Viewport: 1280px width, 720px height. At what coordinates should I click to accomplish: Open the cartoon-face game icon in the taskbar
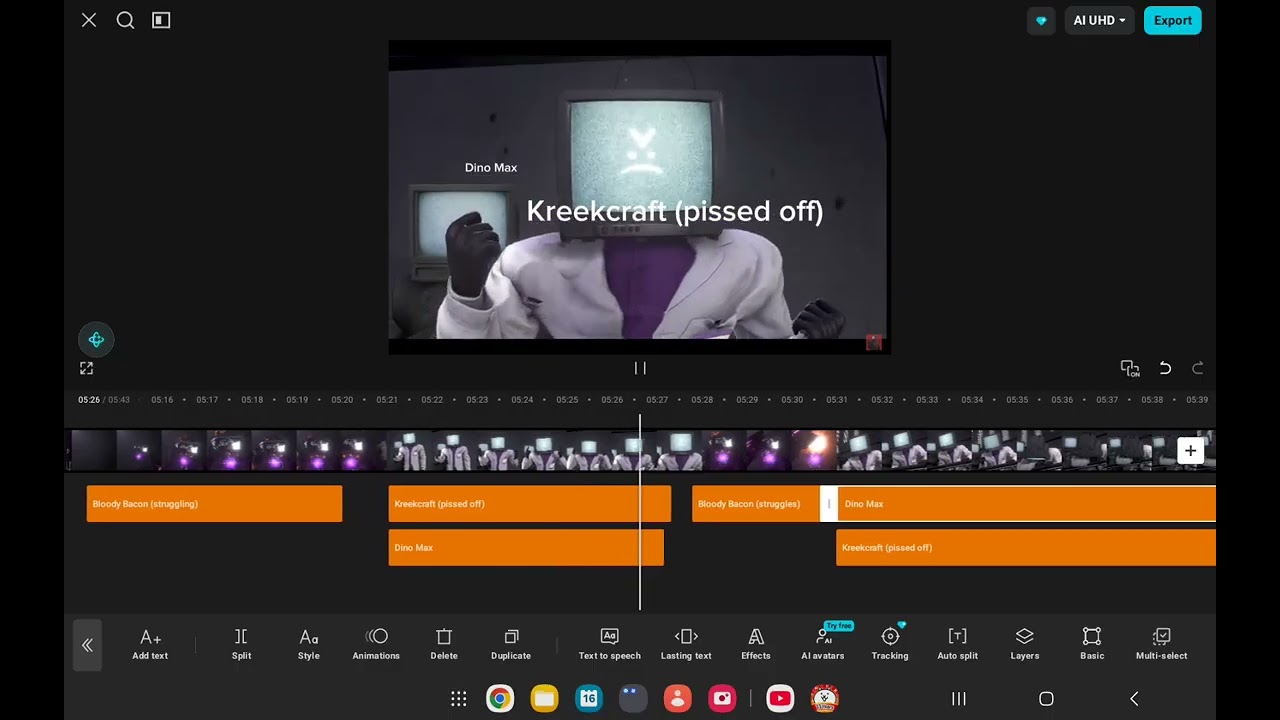point(825,699)
